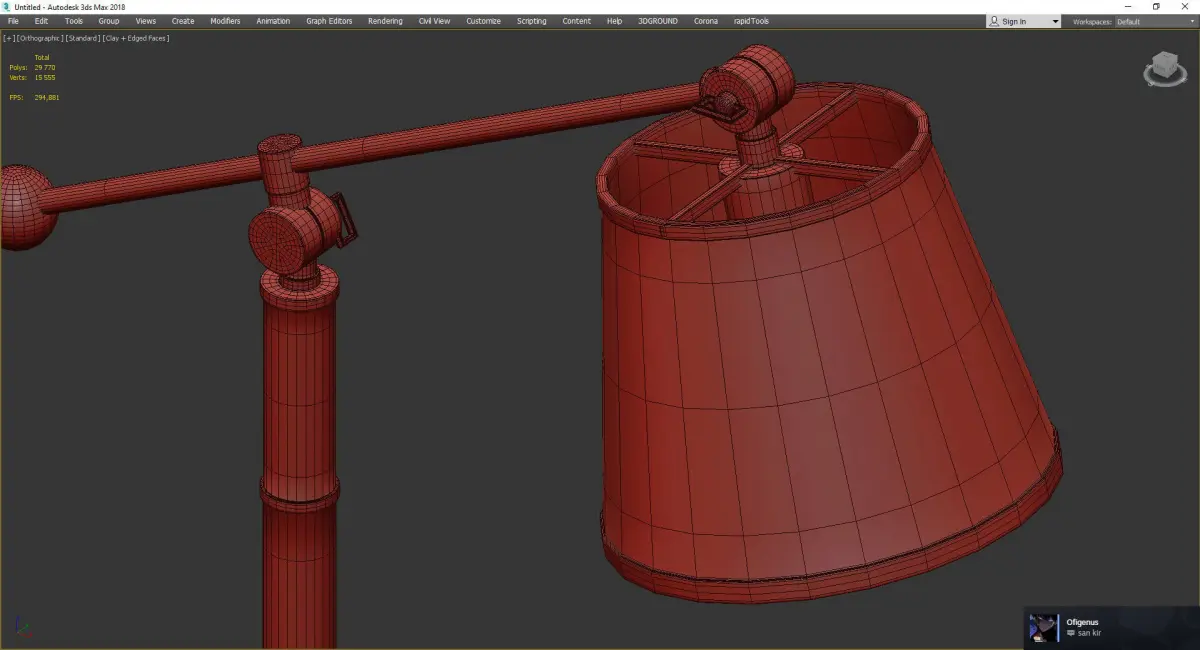Open the Orthographic viewport view menu
The height and width of the screenshot is (650, 1200).
[x=39, y=38]
